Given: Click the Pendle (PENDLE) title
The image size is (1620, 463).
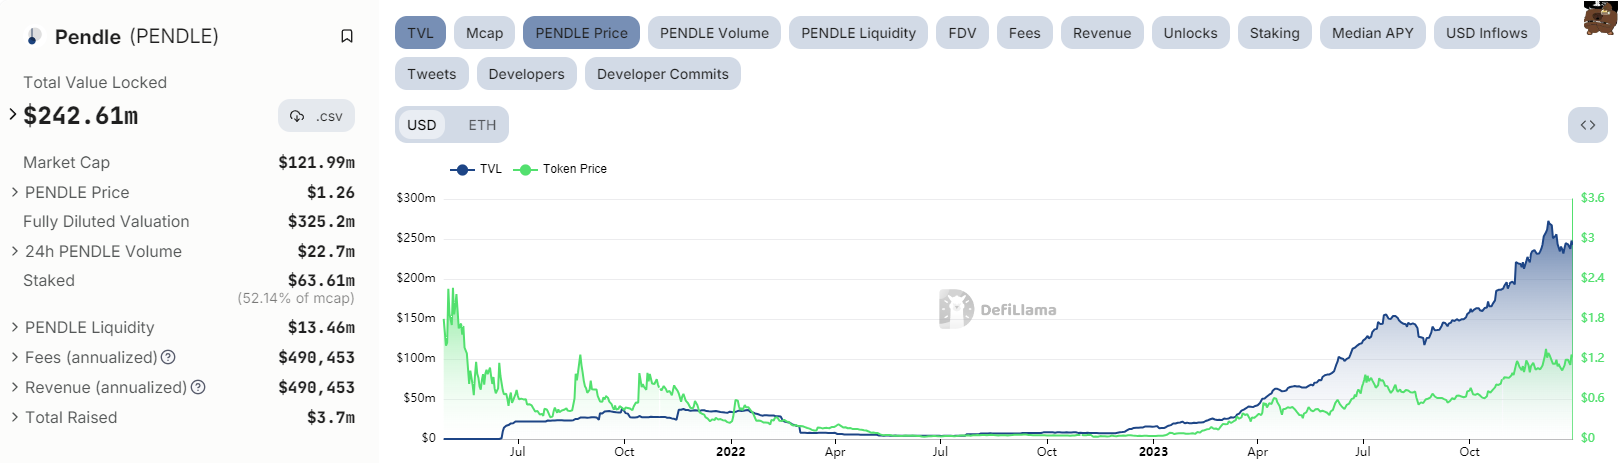Looking at the screenshot, I should click(x=136, y=36).
